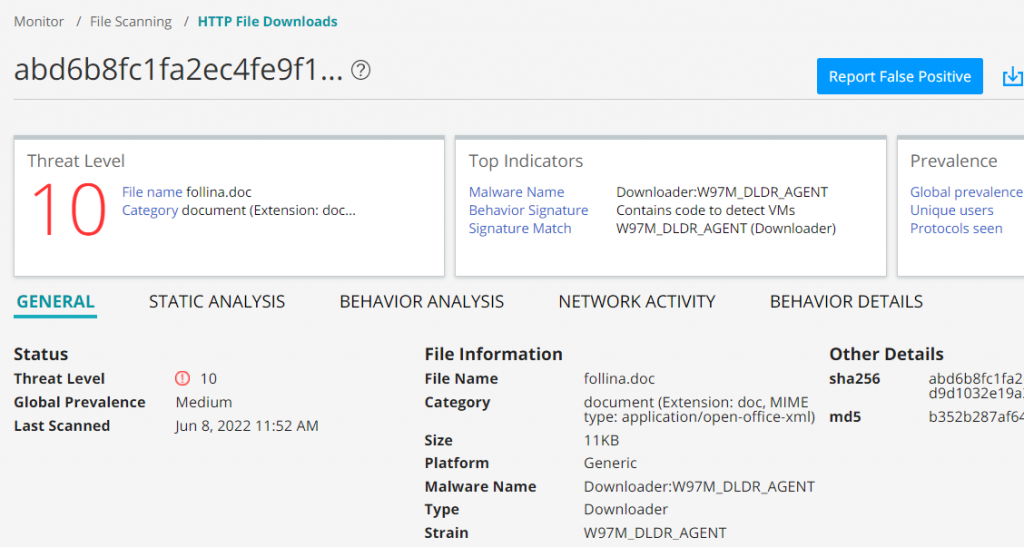Click the large red threat score 10
Image resolution: width=1024 pixels, height=547 pixels.
tap(68, 210)
